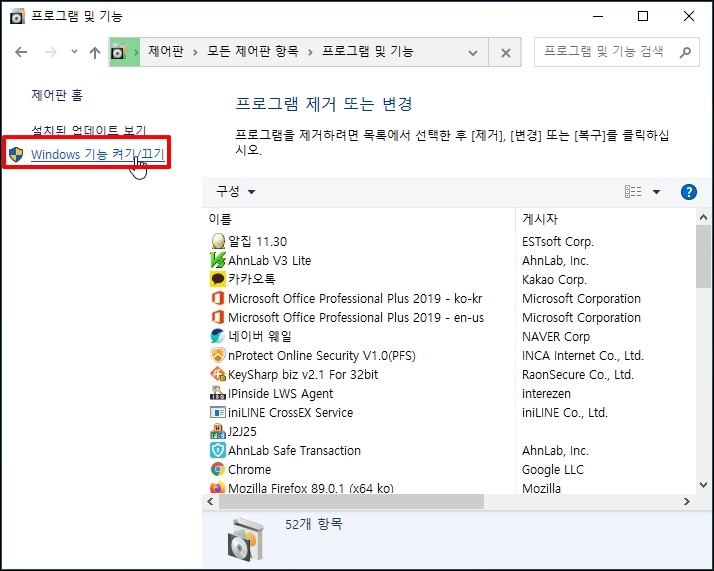This screenshot has height=571, width=714.
Task: Open the 제어판 홈 link
Action: click(57, 95)
